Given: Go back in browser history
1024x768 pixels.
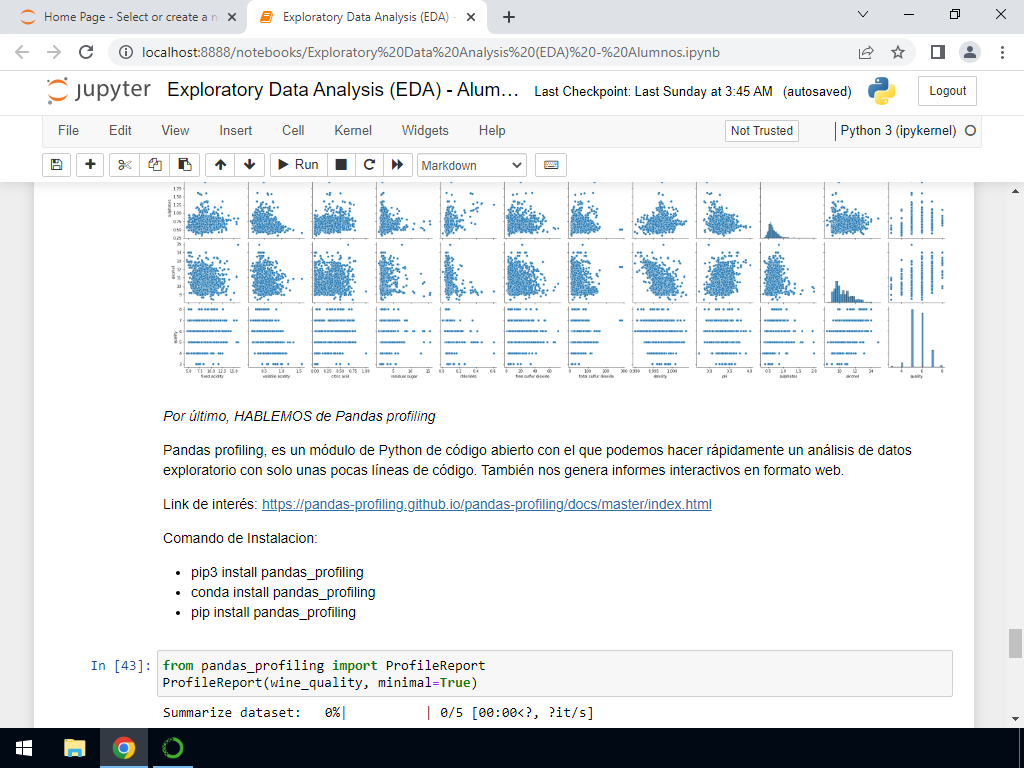Looking at the screenshot, I should tap(22, 52).
